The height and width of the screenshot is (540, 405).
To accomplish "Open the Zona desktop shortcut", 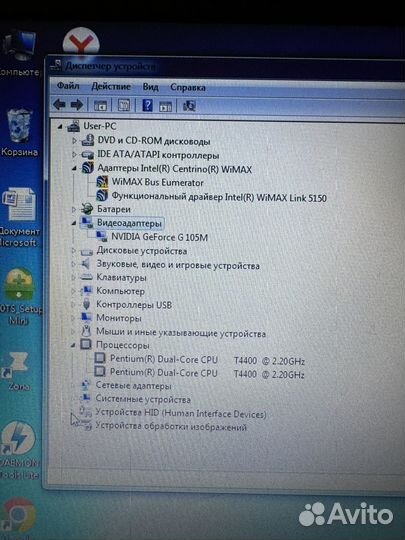I will pyautogui.click(x=18, y=371).
